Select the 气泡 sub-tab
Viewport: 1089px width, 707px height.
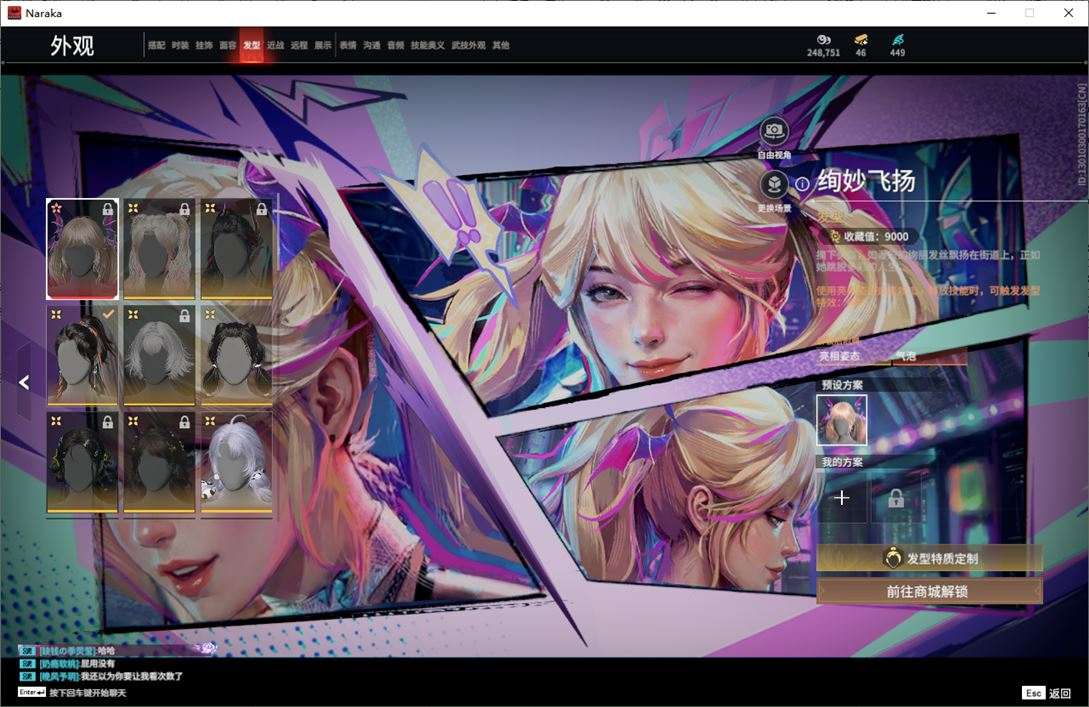(906, 356)
